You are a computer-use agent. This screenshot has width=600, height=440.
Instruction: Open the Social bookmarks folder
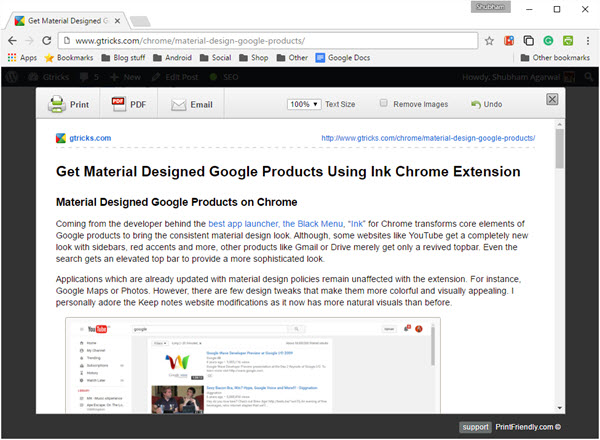pos(215,58)
